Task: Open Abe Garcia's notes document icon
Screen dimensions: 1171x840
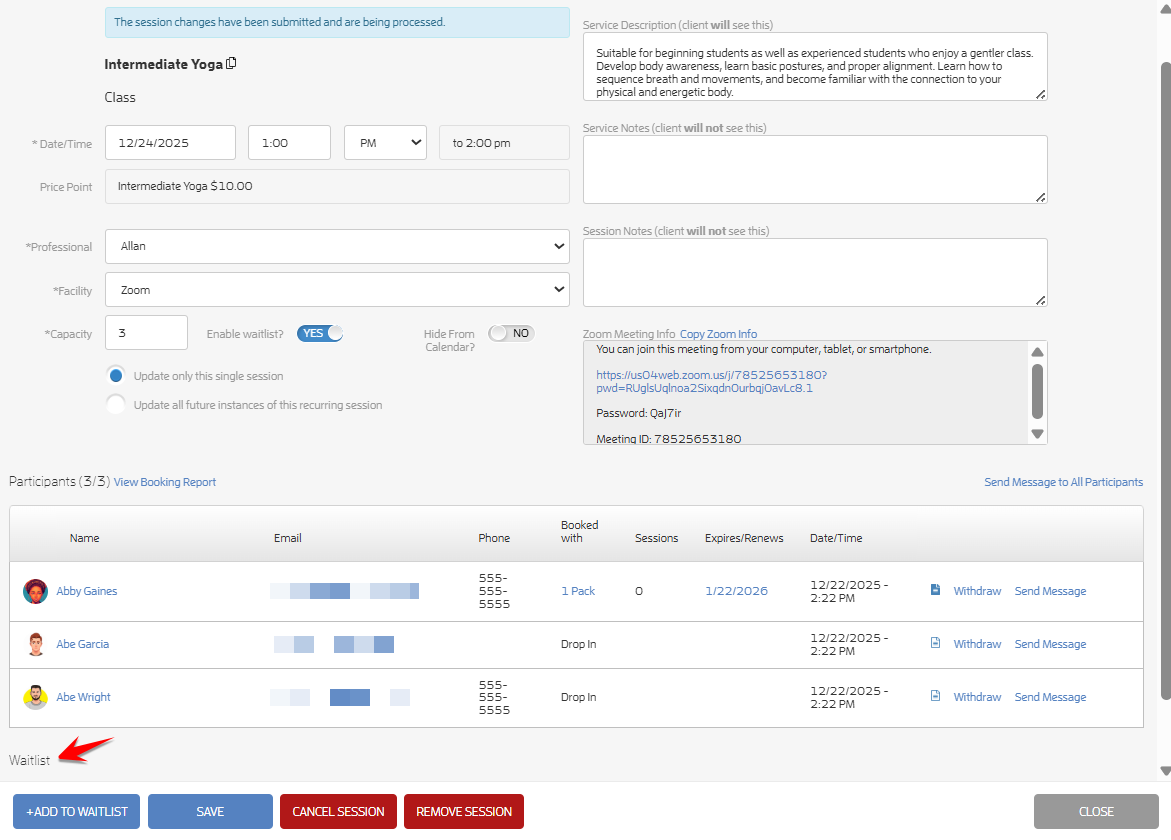Action: pos(935,643)
